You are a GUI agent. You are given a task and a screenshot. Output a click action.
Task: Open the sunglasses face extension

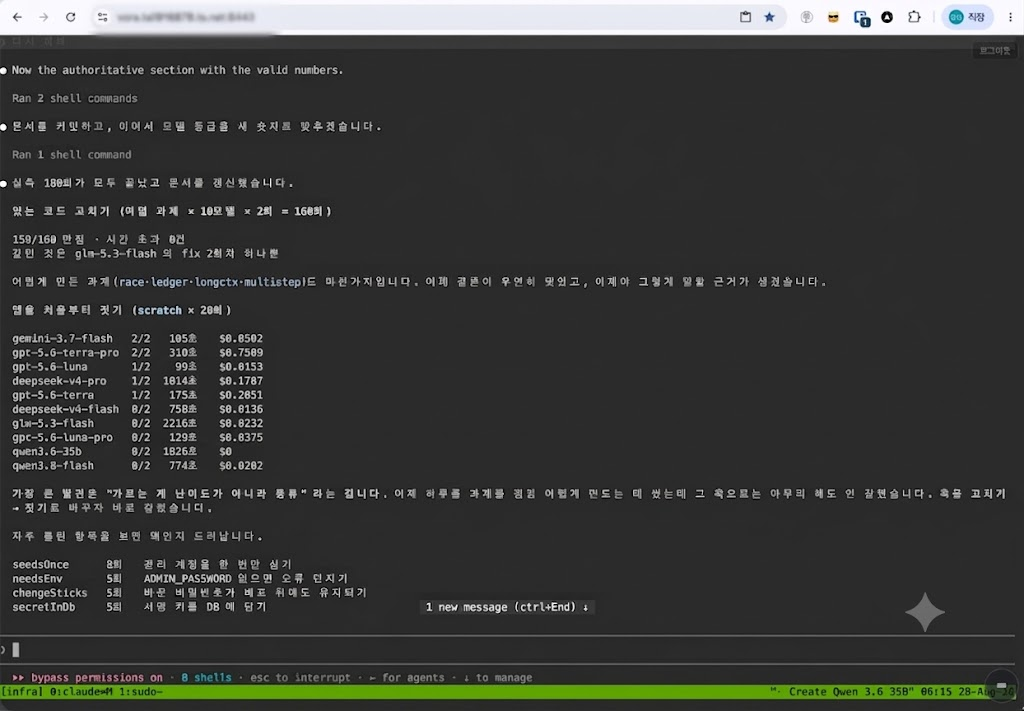(833, 18)
